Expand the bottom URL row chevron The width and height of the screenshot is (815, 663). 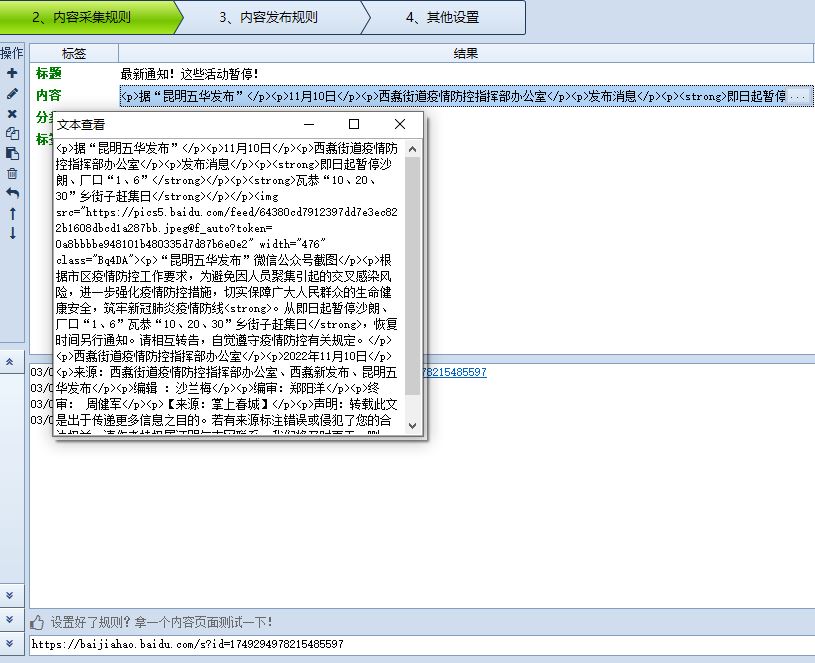10,644
